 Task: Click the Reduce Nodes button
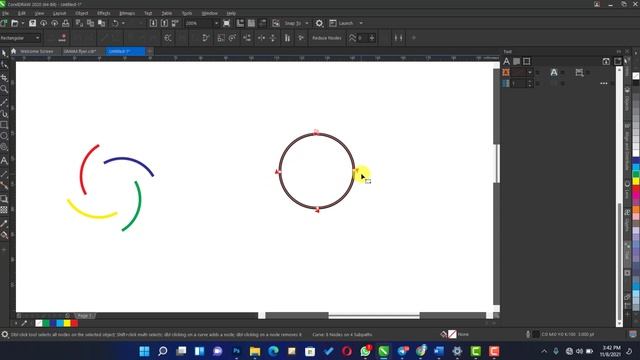click(x=327, y=38)
